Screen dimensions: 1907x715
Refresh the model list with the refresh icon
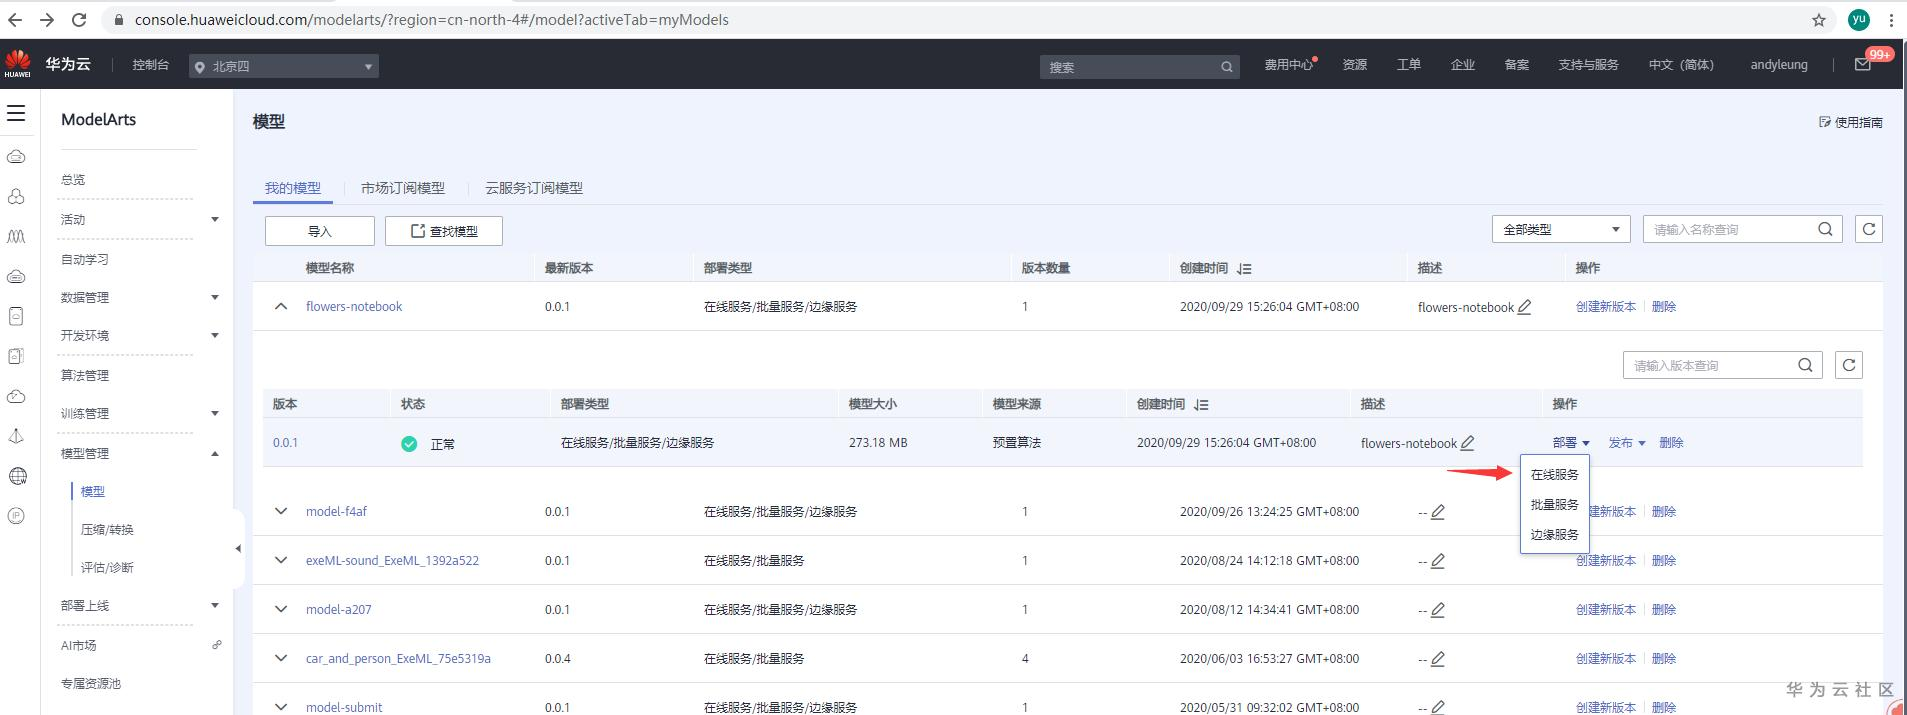(1869, 229)
